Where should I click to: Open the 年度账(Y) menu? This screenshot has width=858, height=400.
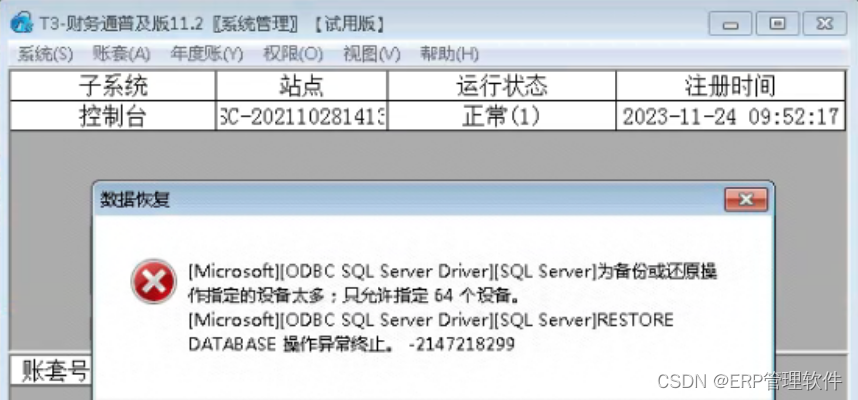pyautogui.click(x=206, y=54)
